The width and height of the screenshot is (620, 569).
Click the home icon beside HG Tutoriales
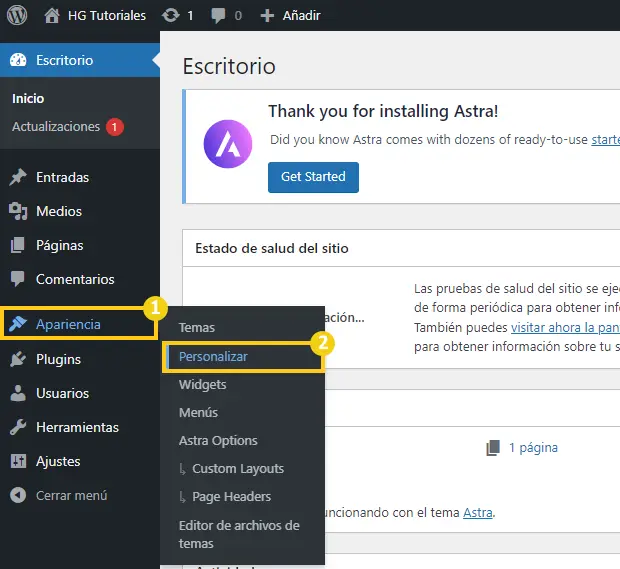pyautogui.click(x=52, y=15)
